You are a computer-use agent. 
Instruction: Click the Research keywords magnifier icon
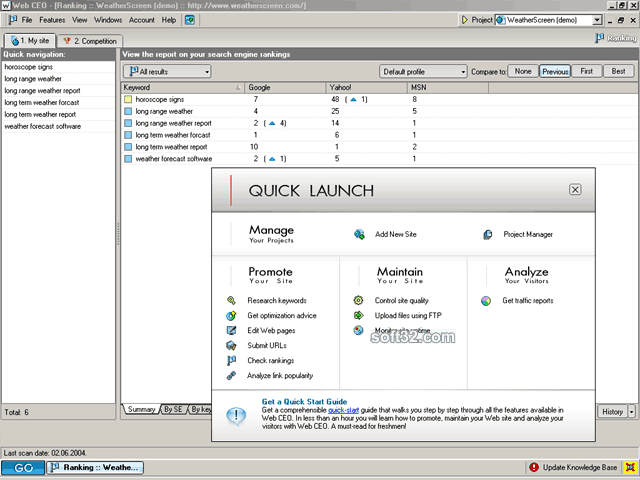[x=231, y=300]
